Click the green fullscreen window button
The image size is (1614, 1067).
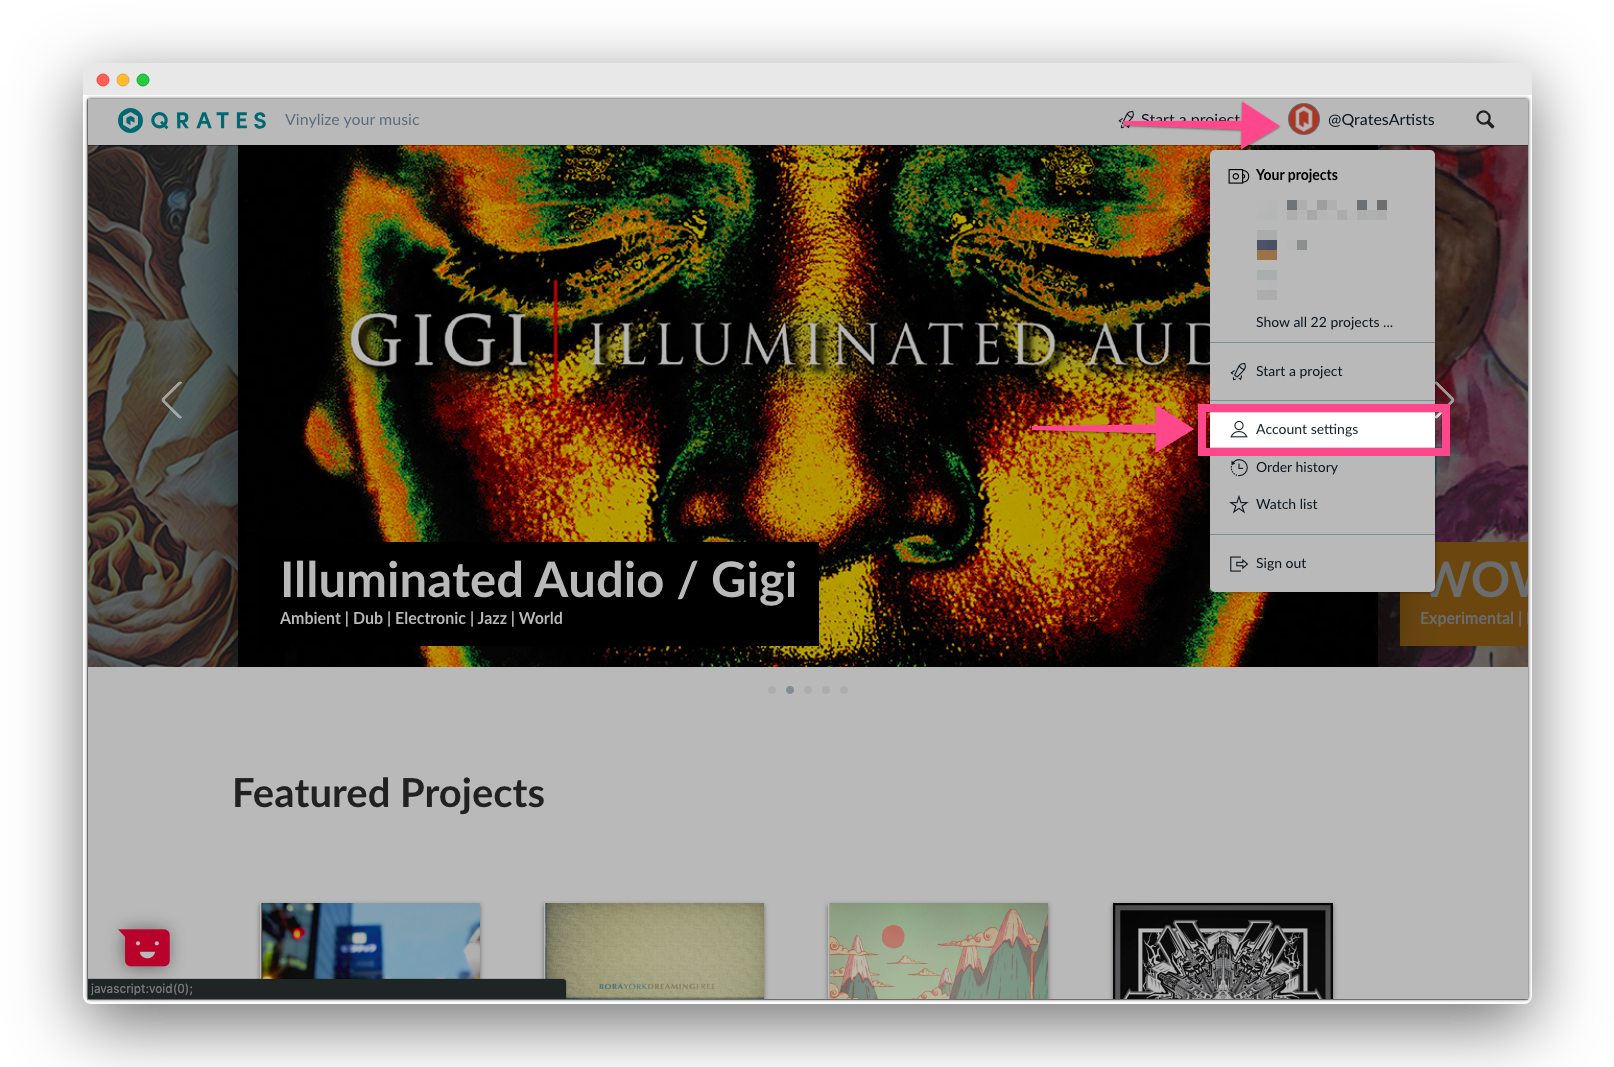tap(143, 80)
